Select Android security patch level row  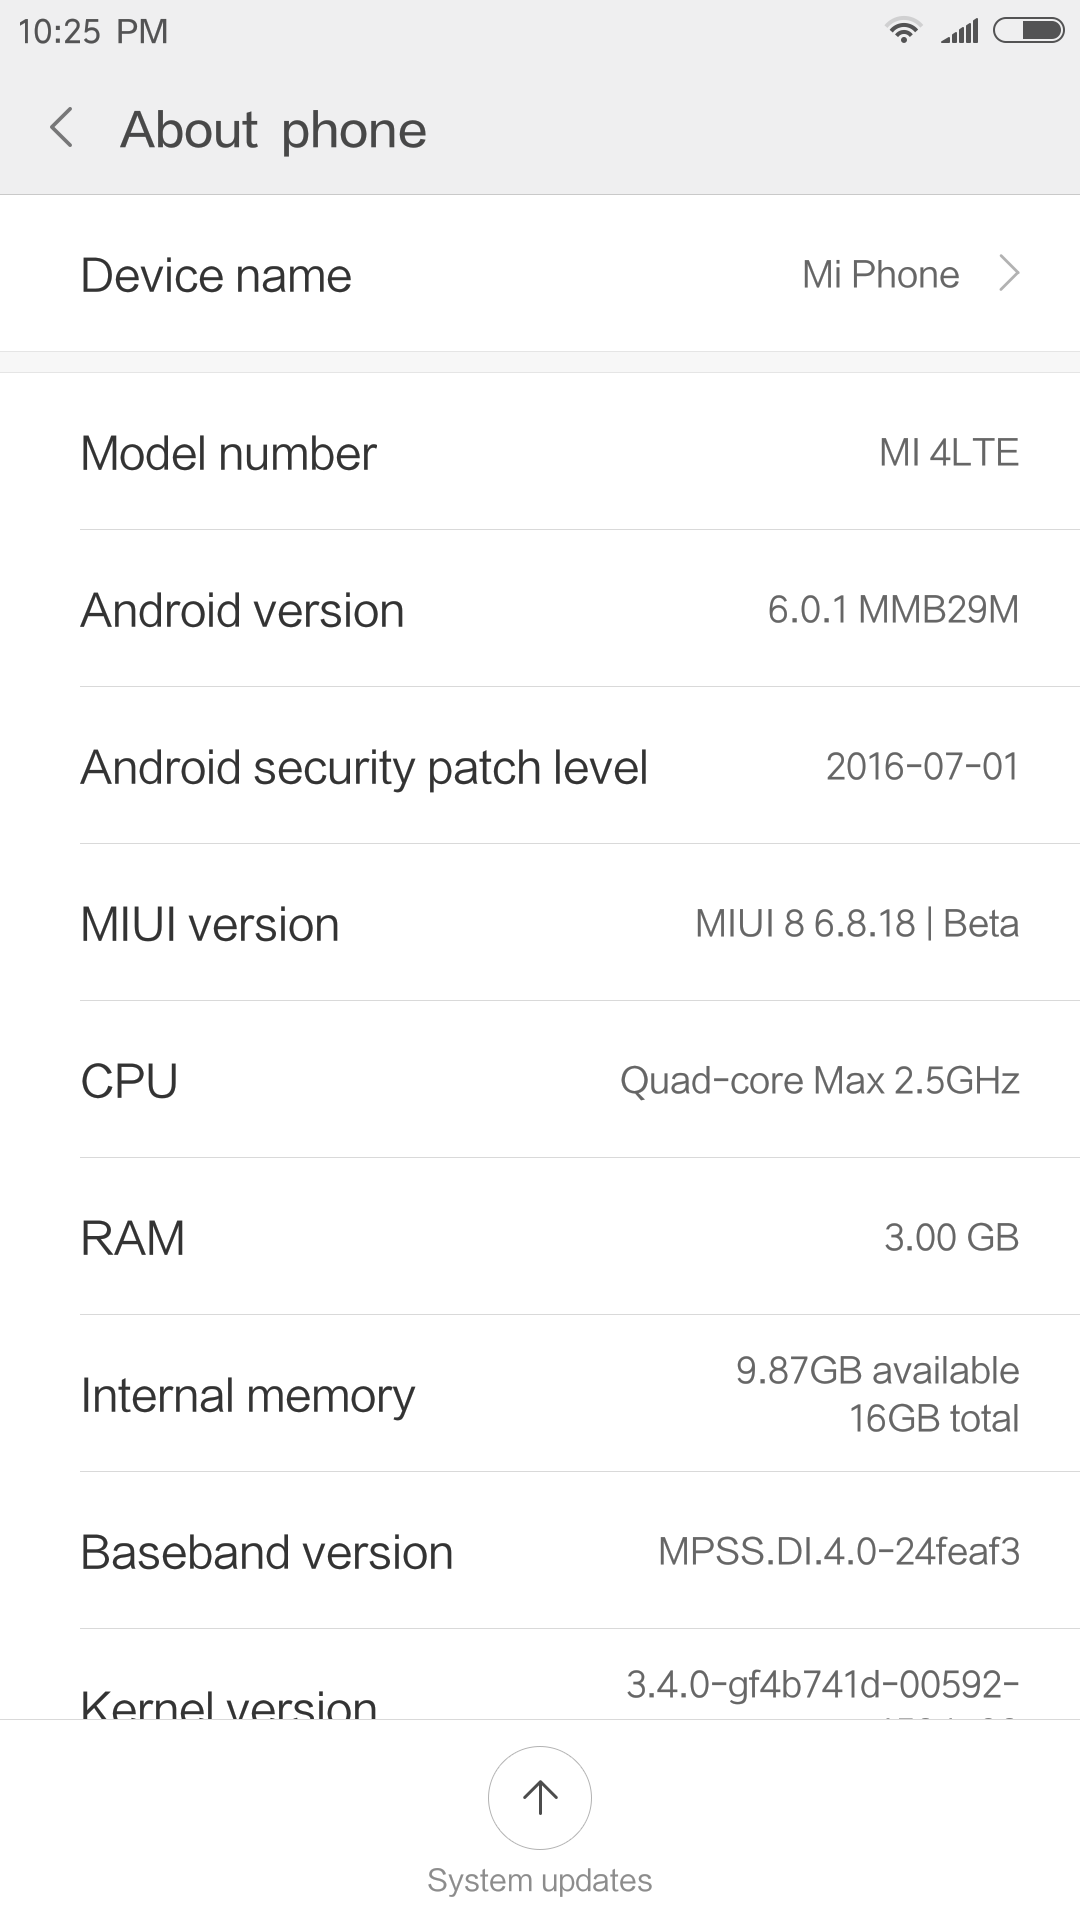540,767
